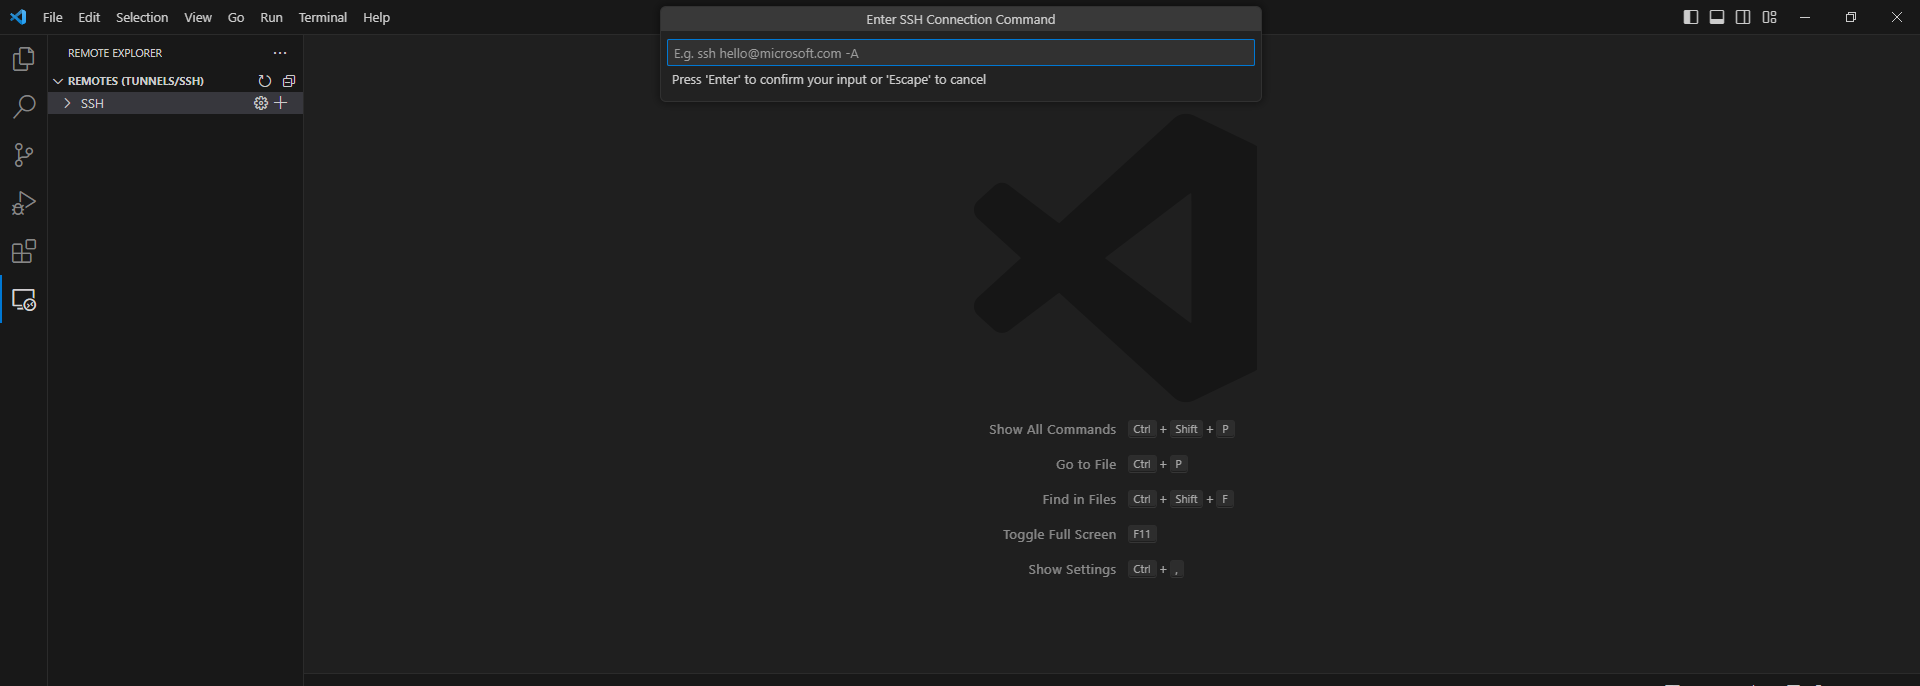Click the Show Settings hint
Screen dimensions: 1920x686
pos(1072,569)
